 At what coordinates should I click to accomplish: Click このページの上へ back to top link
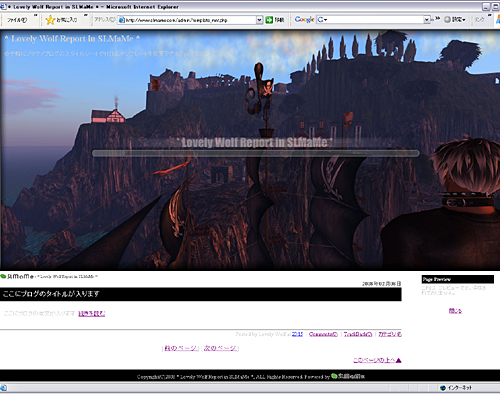[377, 360]
